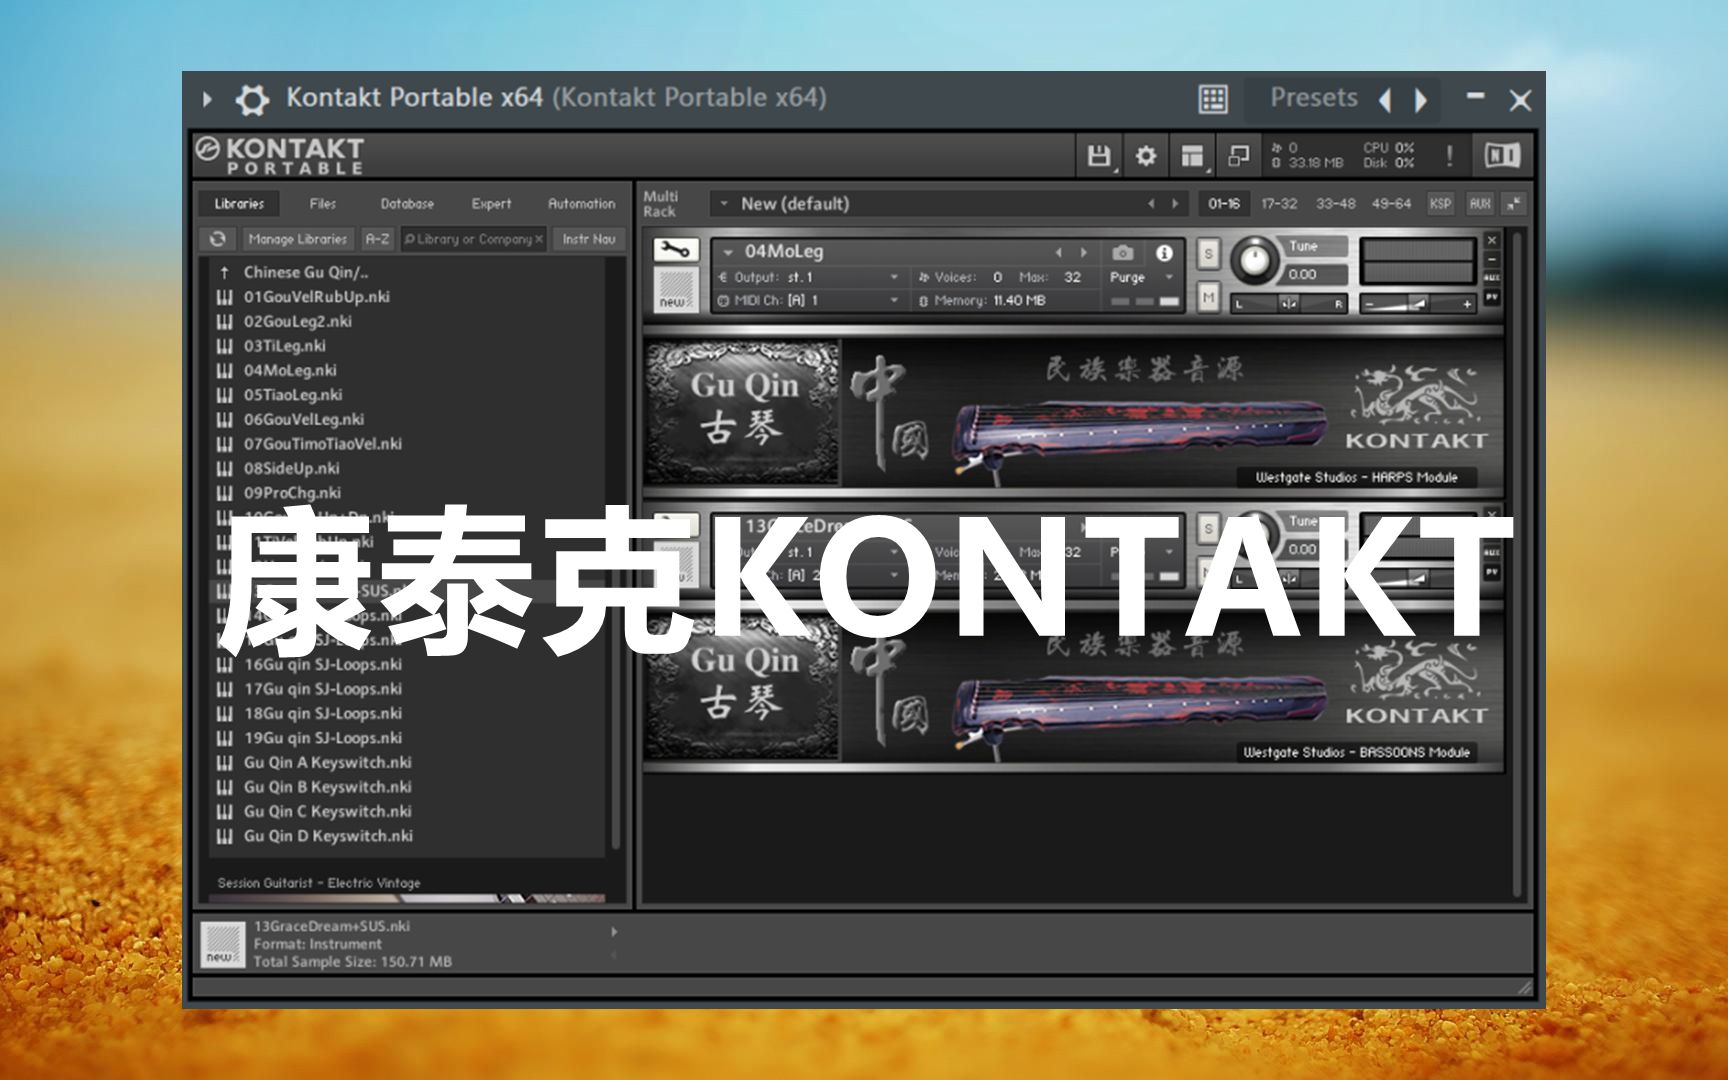The image size is (1728, 1080).
Task: Toggle 04MoLeg PV performance view
Action: click(x=1492, y=297)
